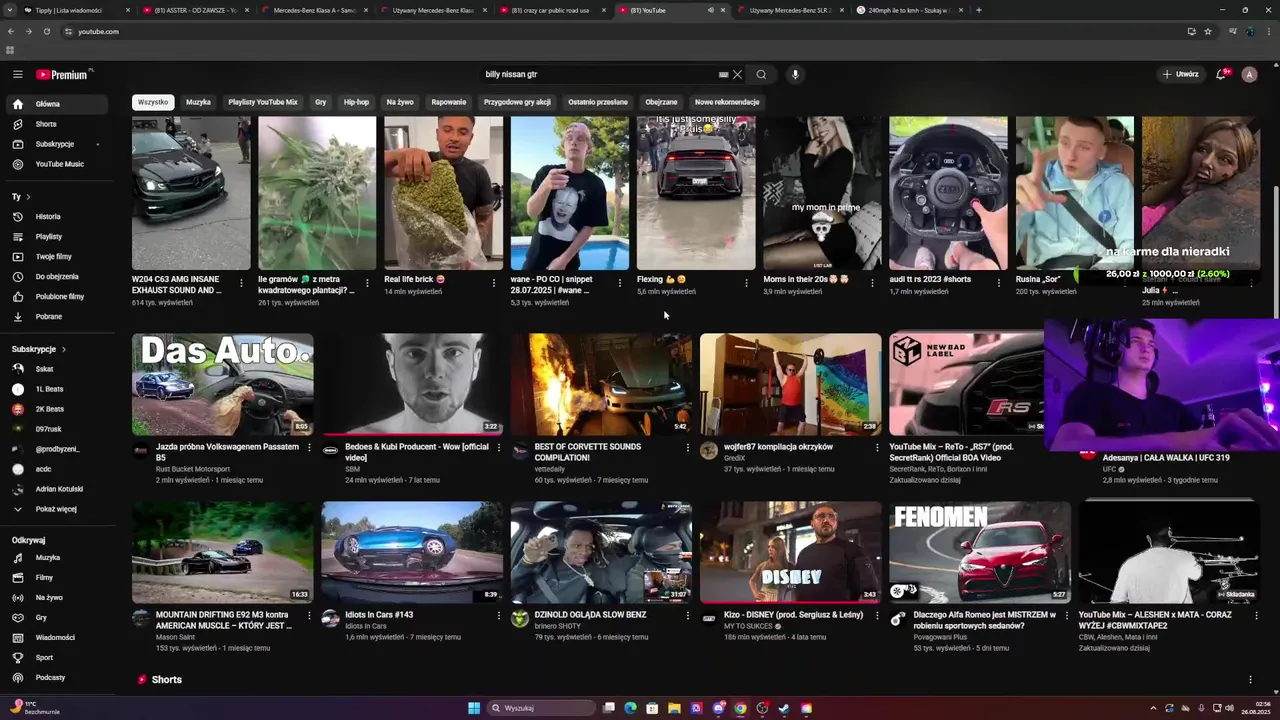Select the Nowe rekomendacje chip
This screenshot has height=720, width=1280.
pos(727,102)
